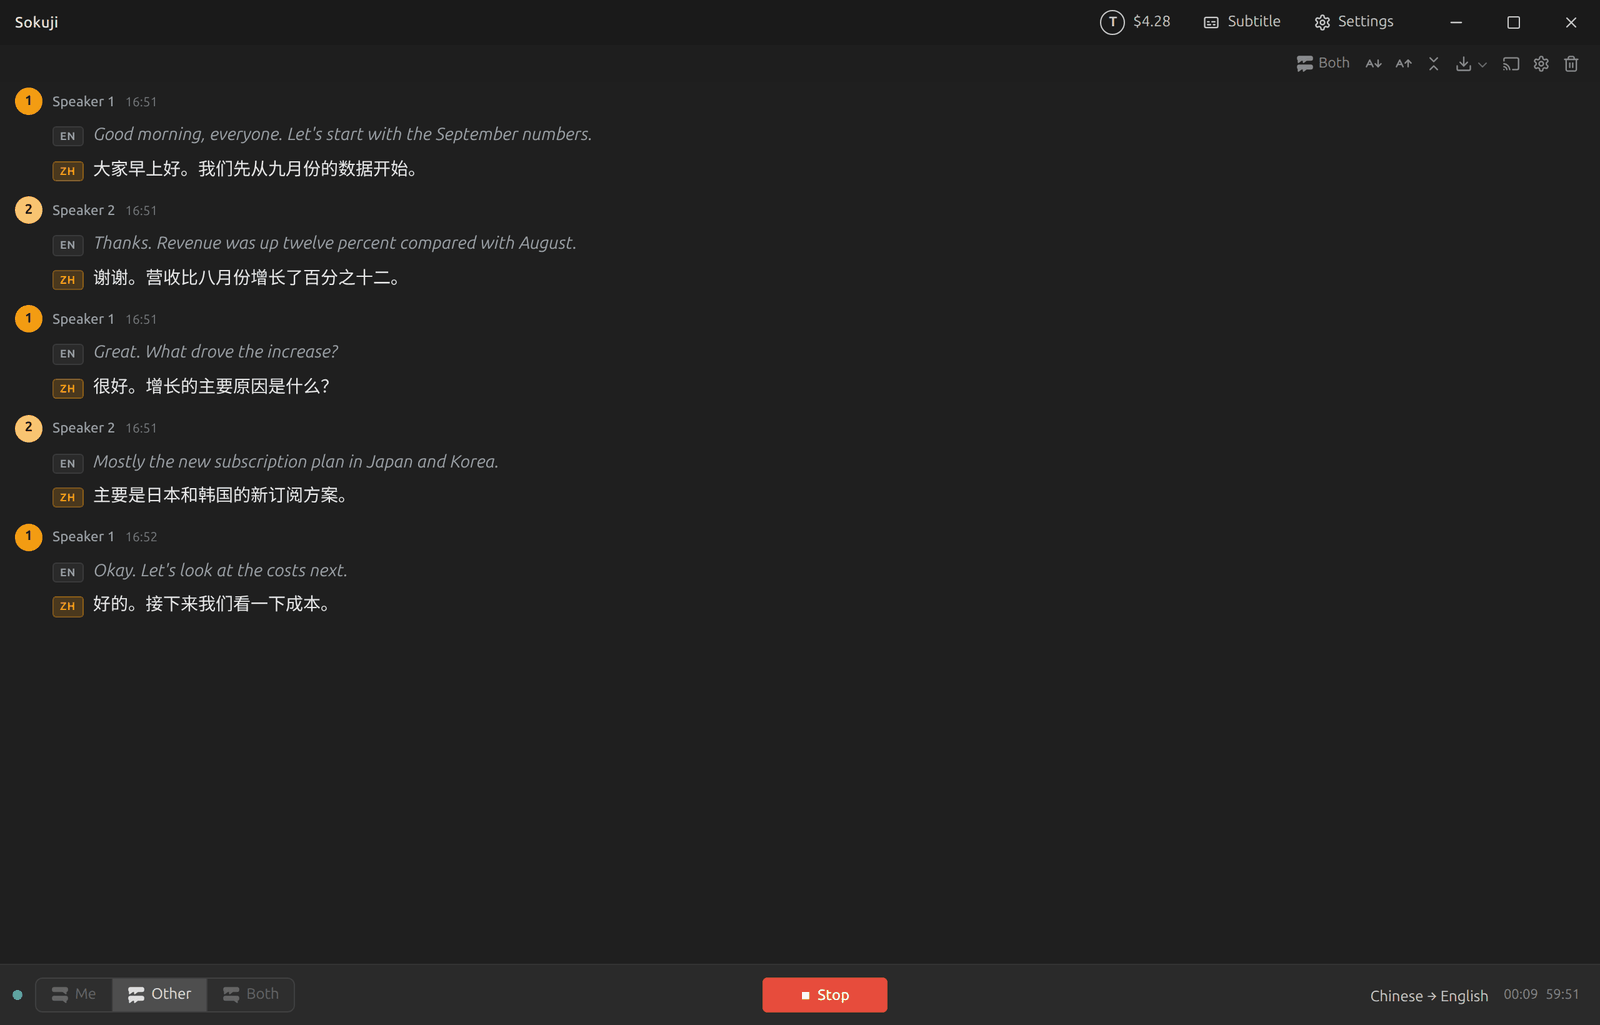The image size is (1600, 1025).
Task: Click Speaker 1 avatar for 'Good morning' message
Action: (28, 101)
